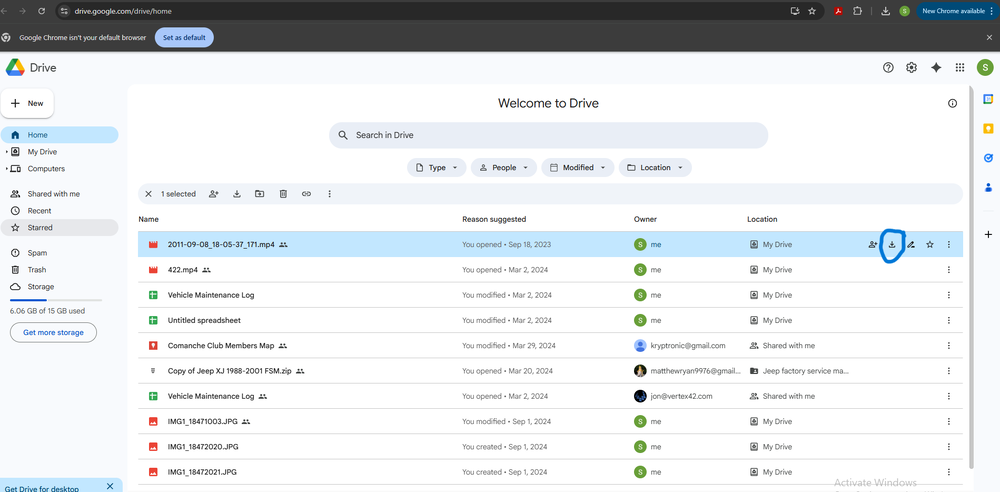The width and height of the screenshot is (1000, 492).
Task: Click the copy link icon in the selection toolbar
Action: pyautogui.click(x=306, y=194)
